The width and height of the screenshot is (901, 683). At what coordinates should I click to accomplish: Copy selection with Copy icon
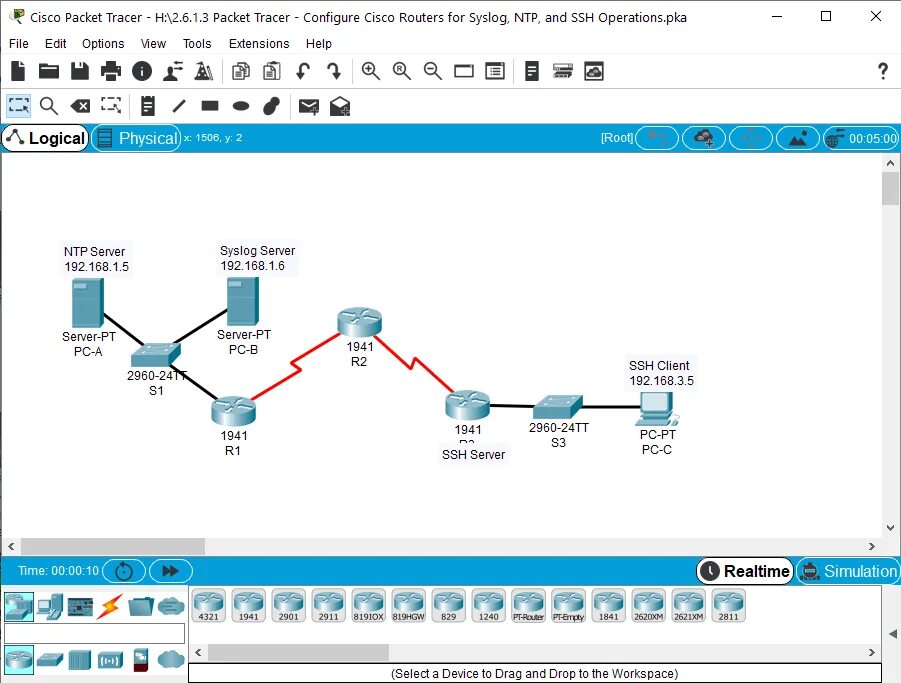pos(241,71)
